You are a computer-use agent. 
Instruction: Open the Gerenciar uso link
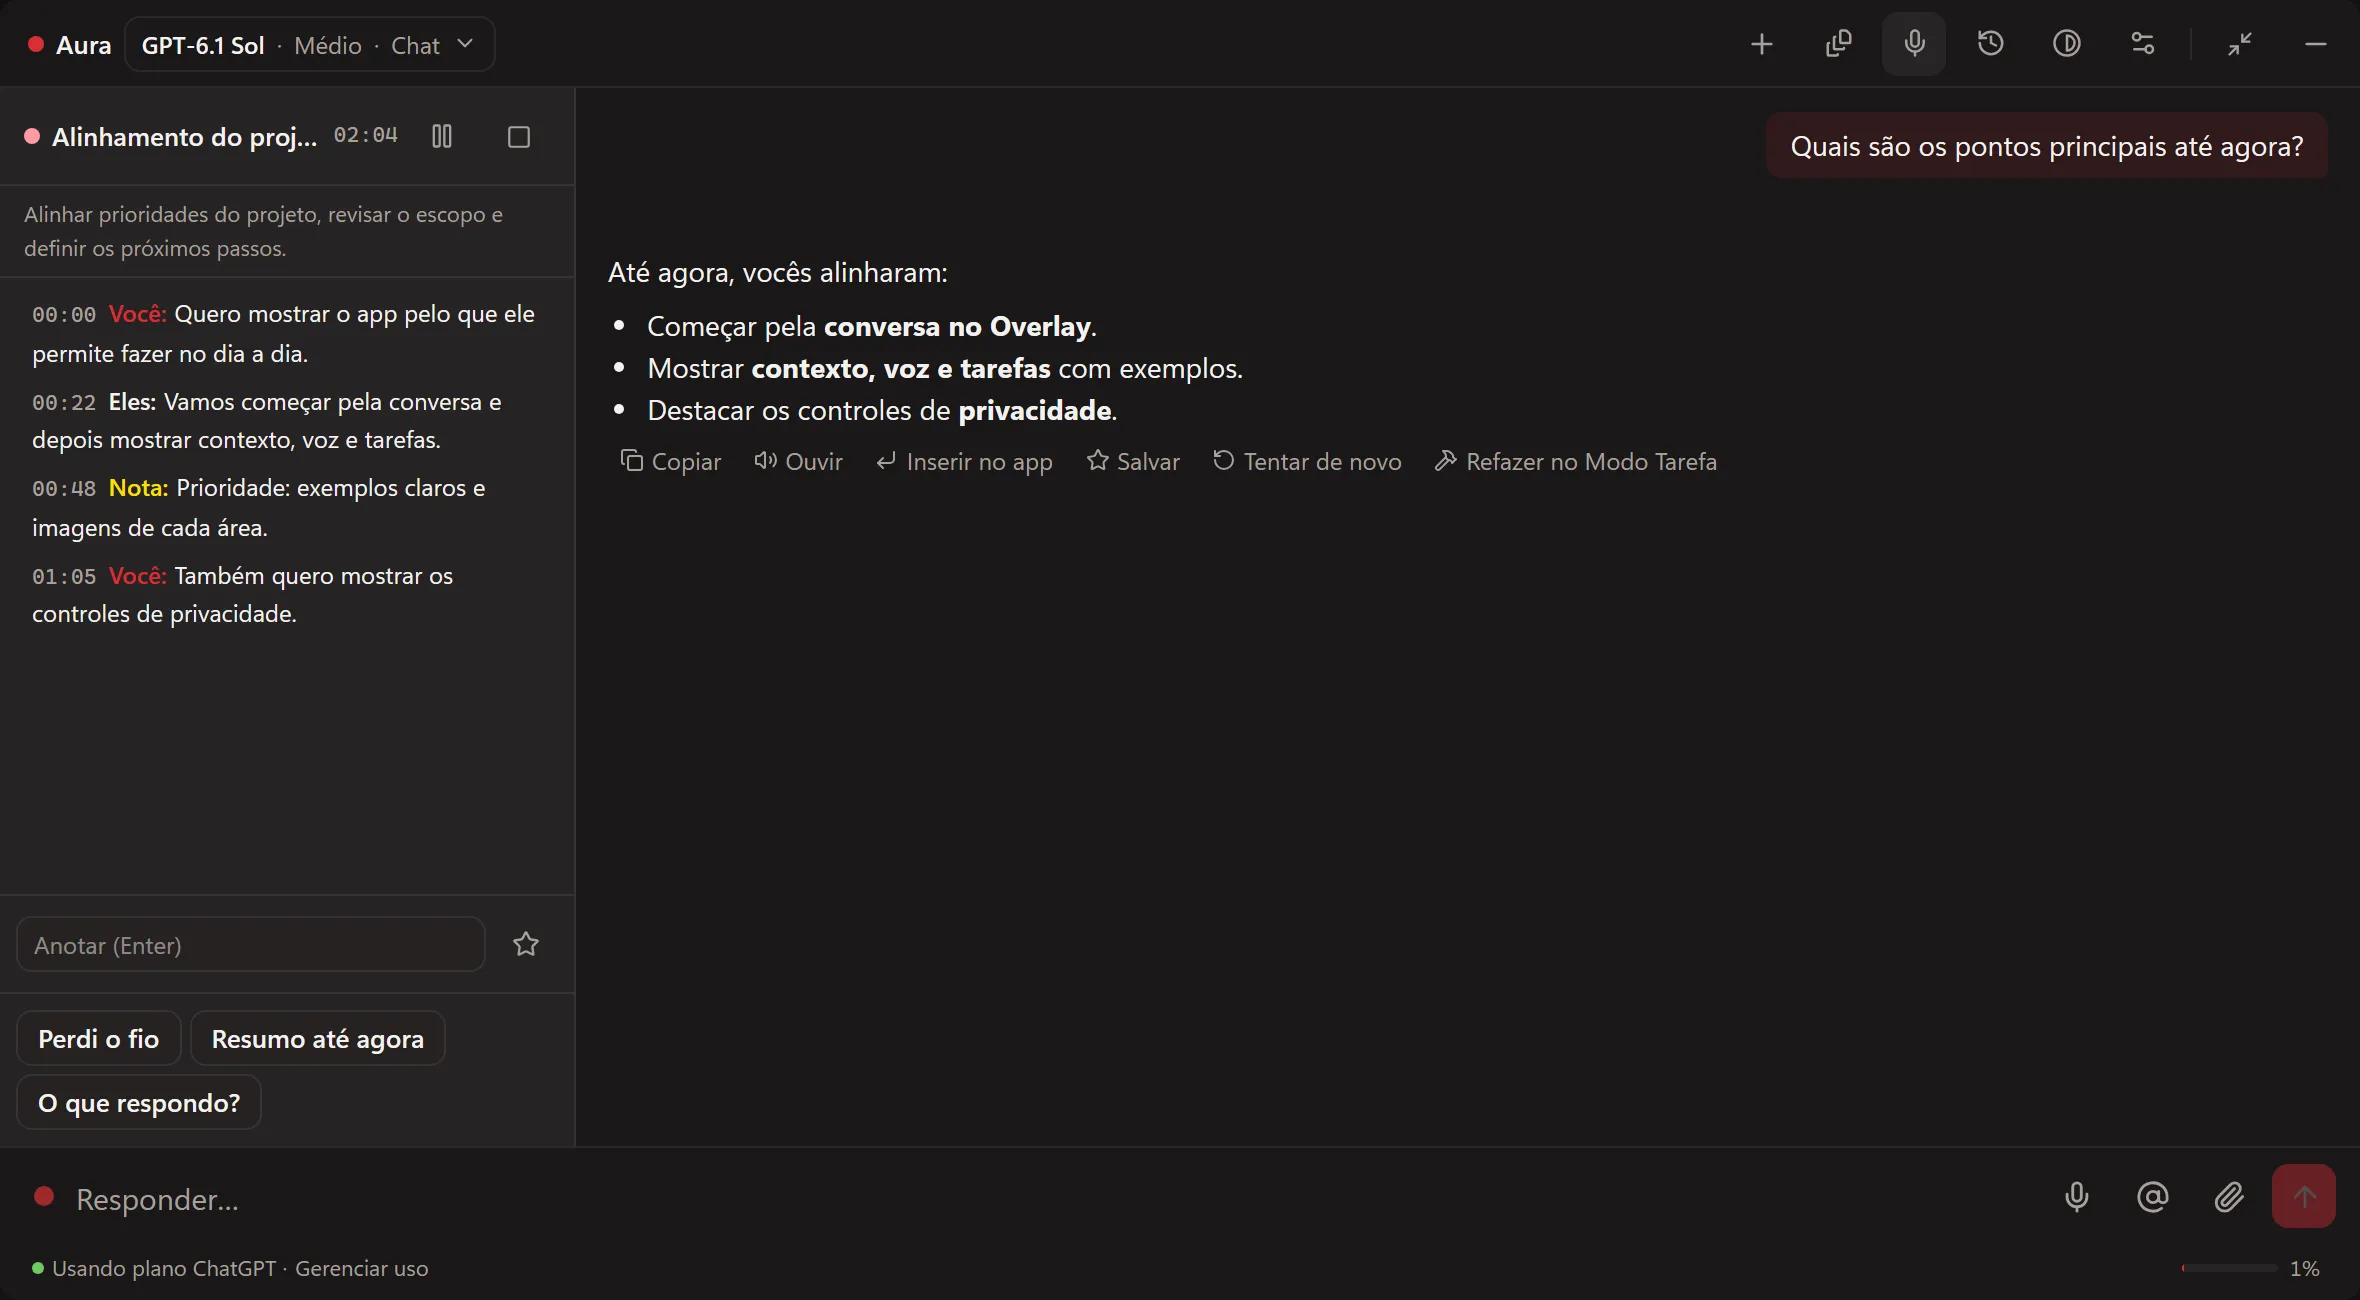(361, 1268)
